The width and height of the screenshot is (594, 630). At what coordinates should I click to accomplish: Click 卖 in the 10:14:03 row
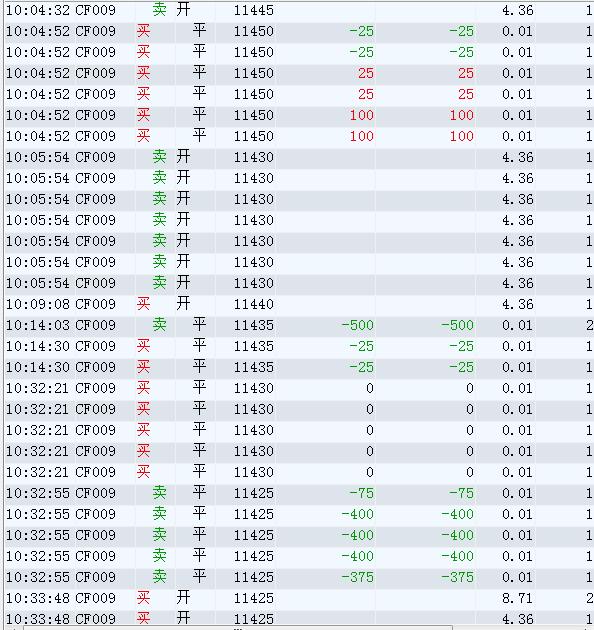(x=159, y=325)
